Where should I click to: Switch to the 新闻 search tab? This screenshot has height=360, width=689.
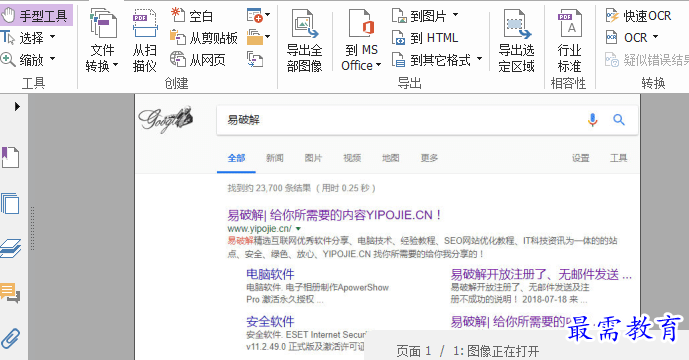pos(275,158)
